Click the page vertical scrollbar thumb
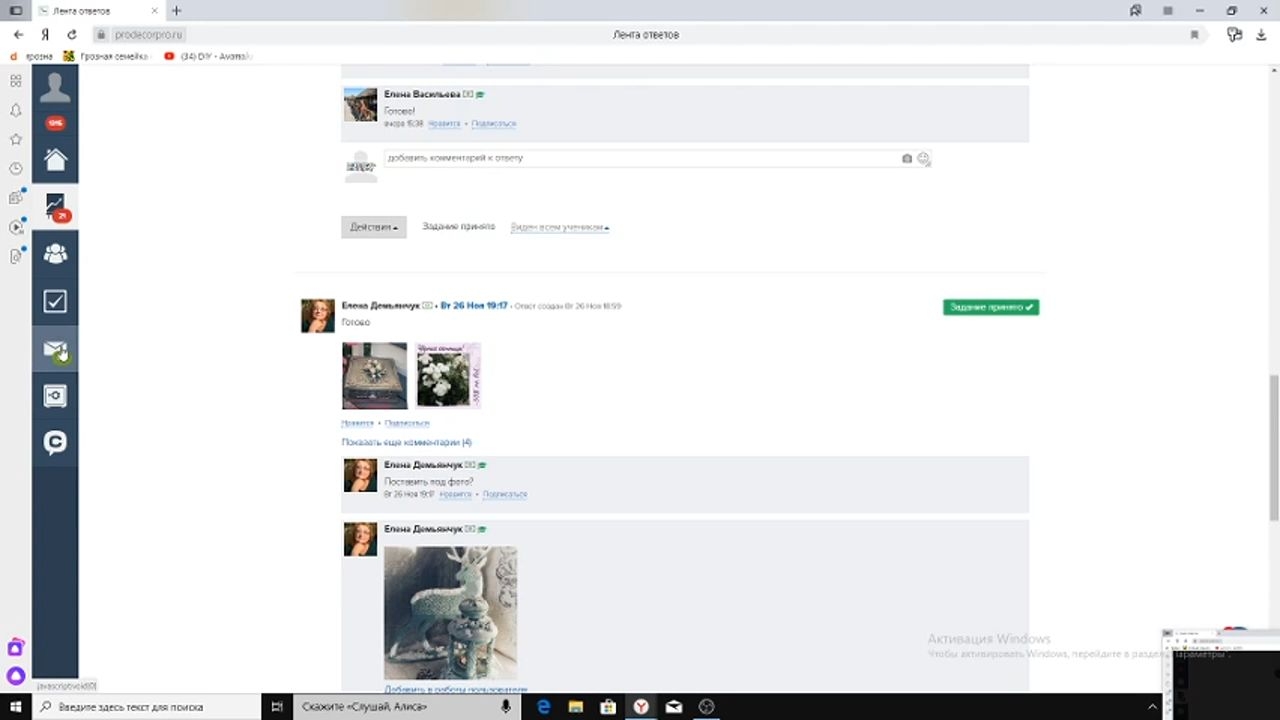The image size is (1280, 720). pos(1273,447)
